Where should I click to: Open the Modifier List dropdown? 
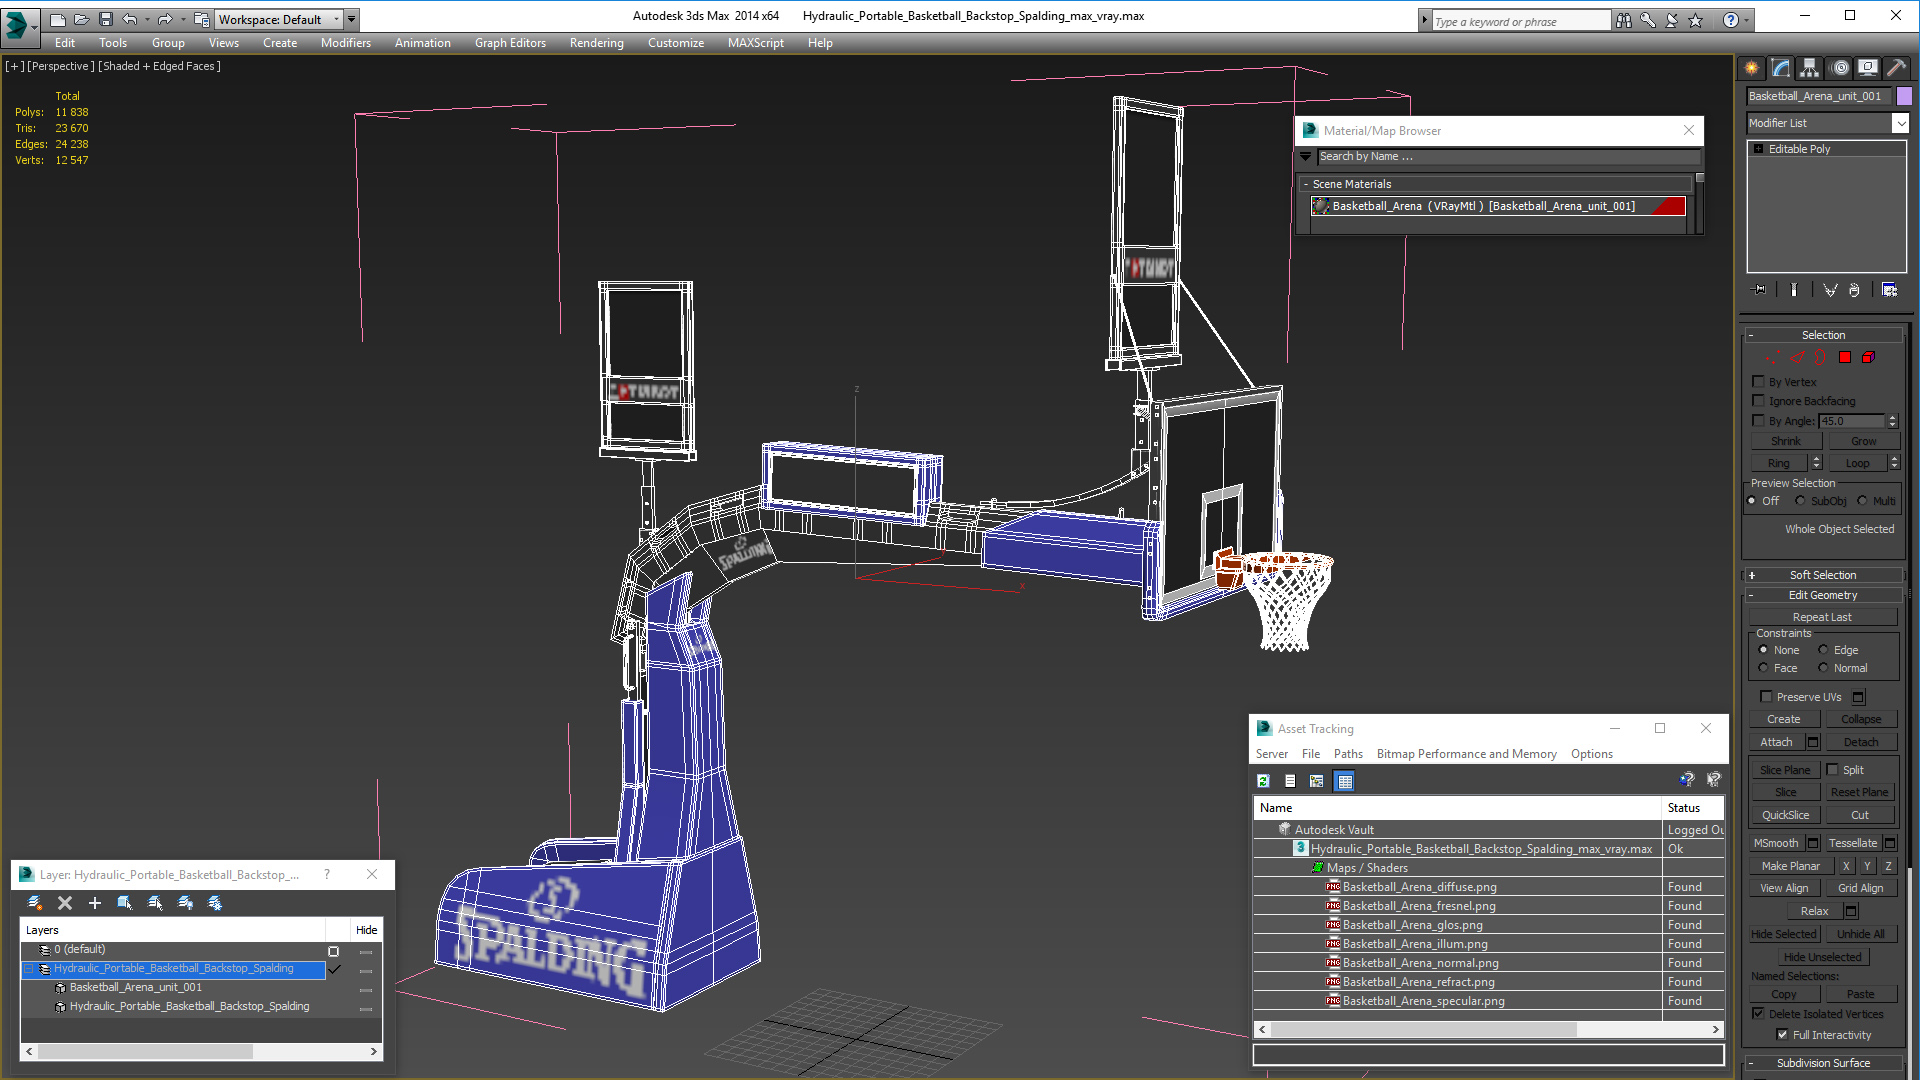[x=1900, y=123]
